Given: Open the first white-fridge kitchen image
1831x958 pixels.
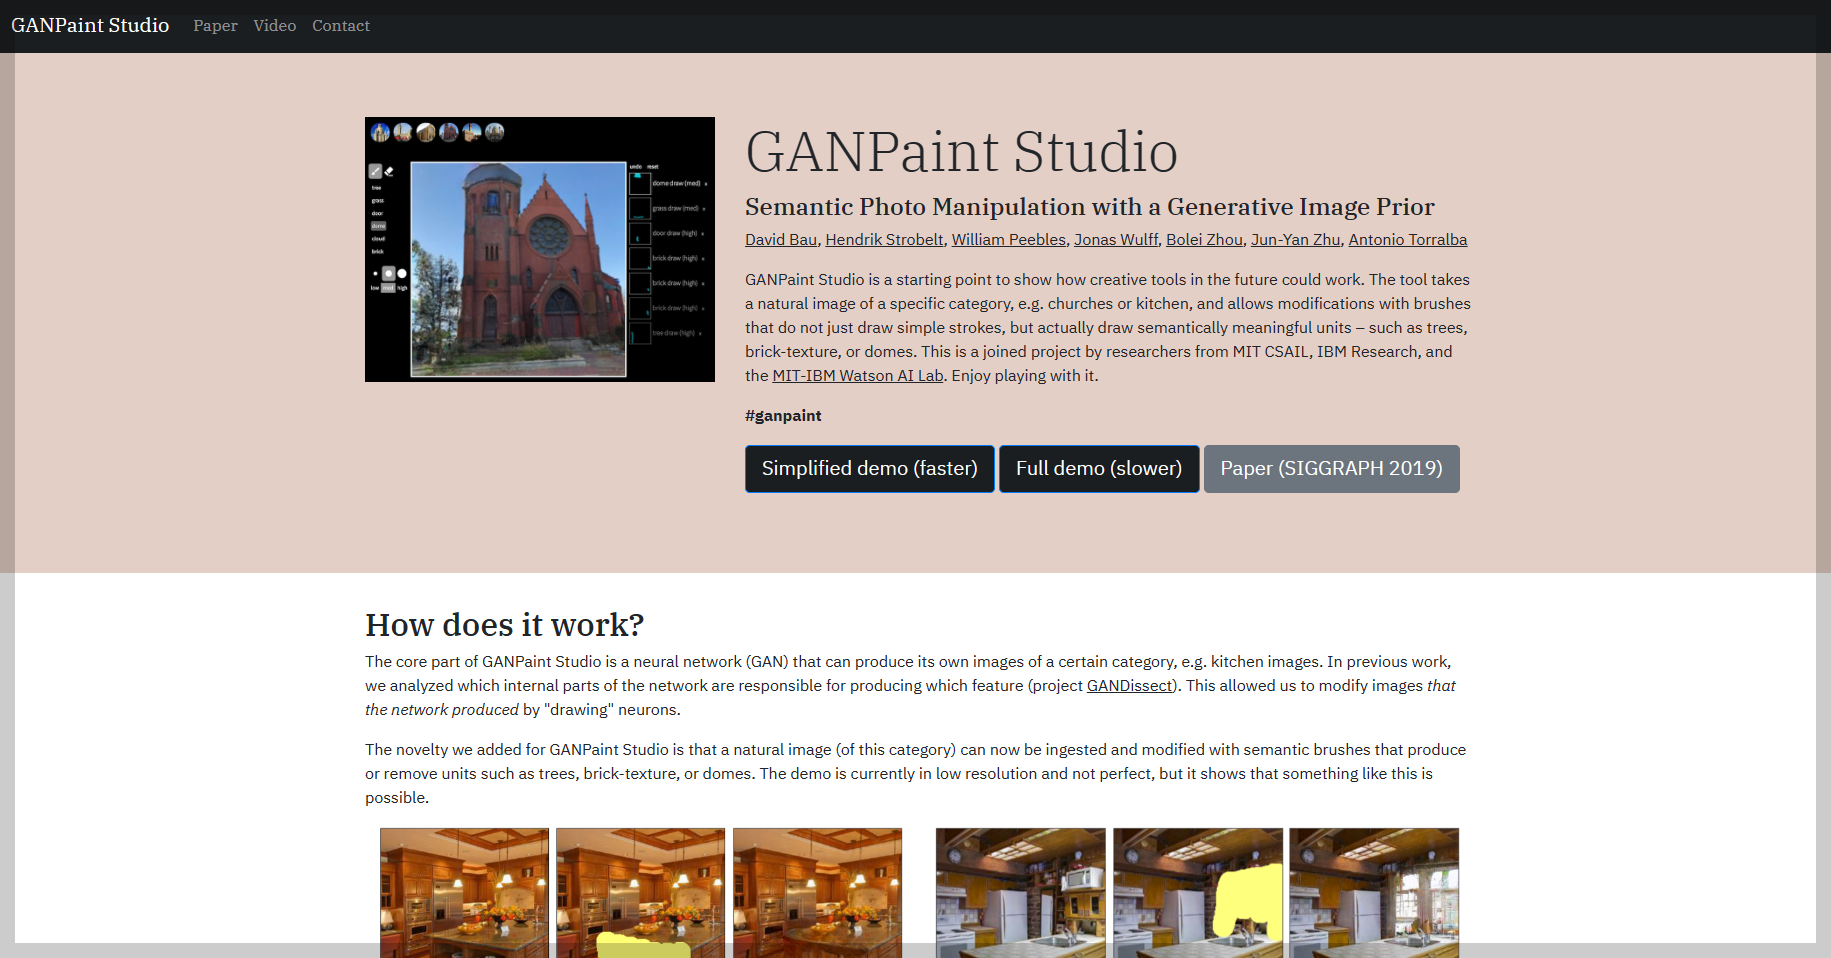Looking at the screenshot, I should (1020, 892).
